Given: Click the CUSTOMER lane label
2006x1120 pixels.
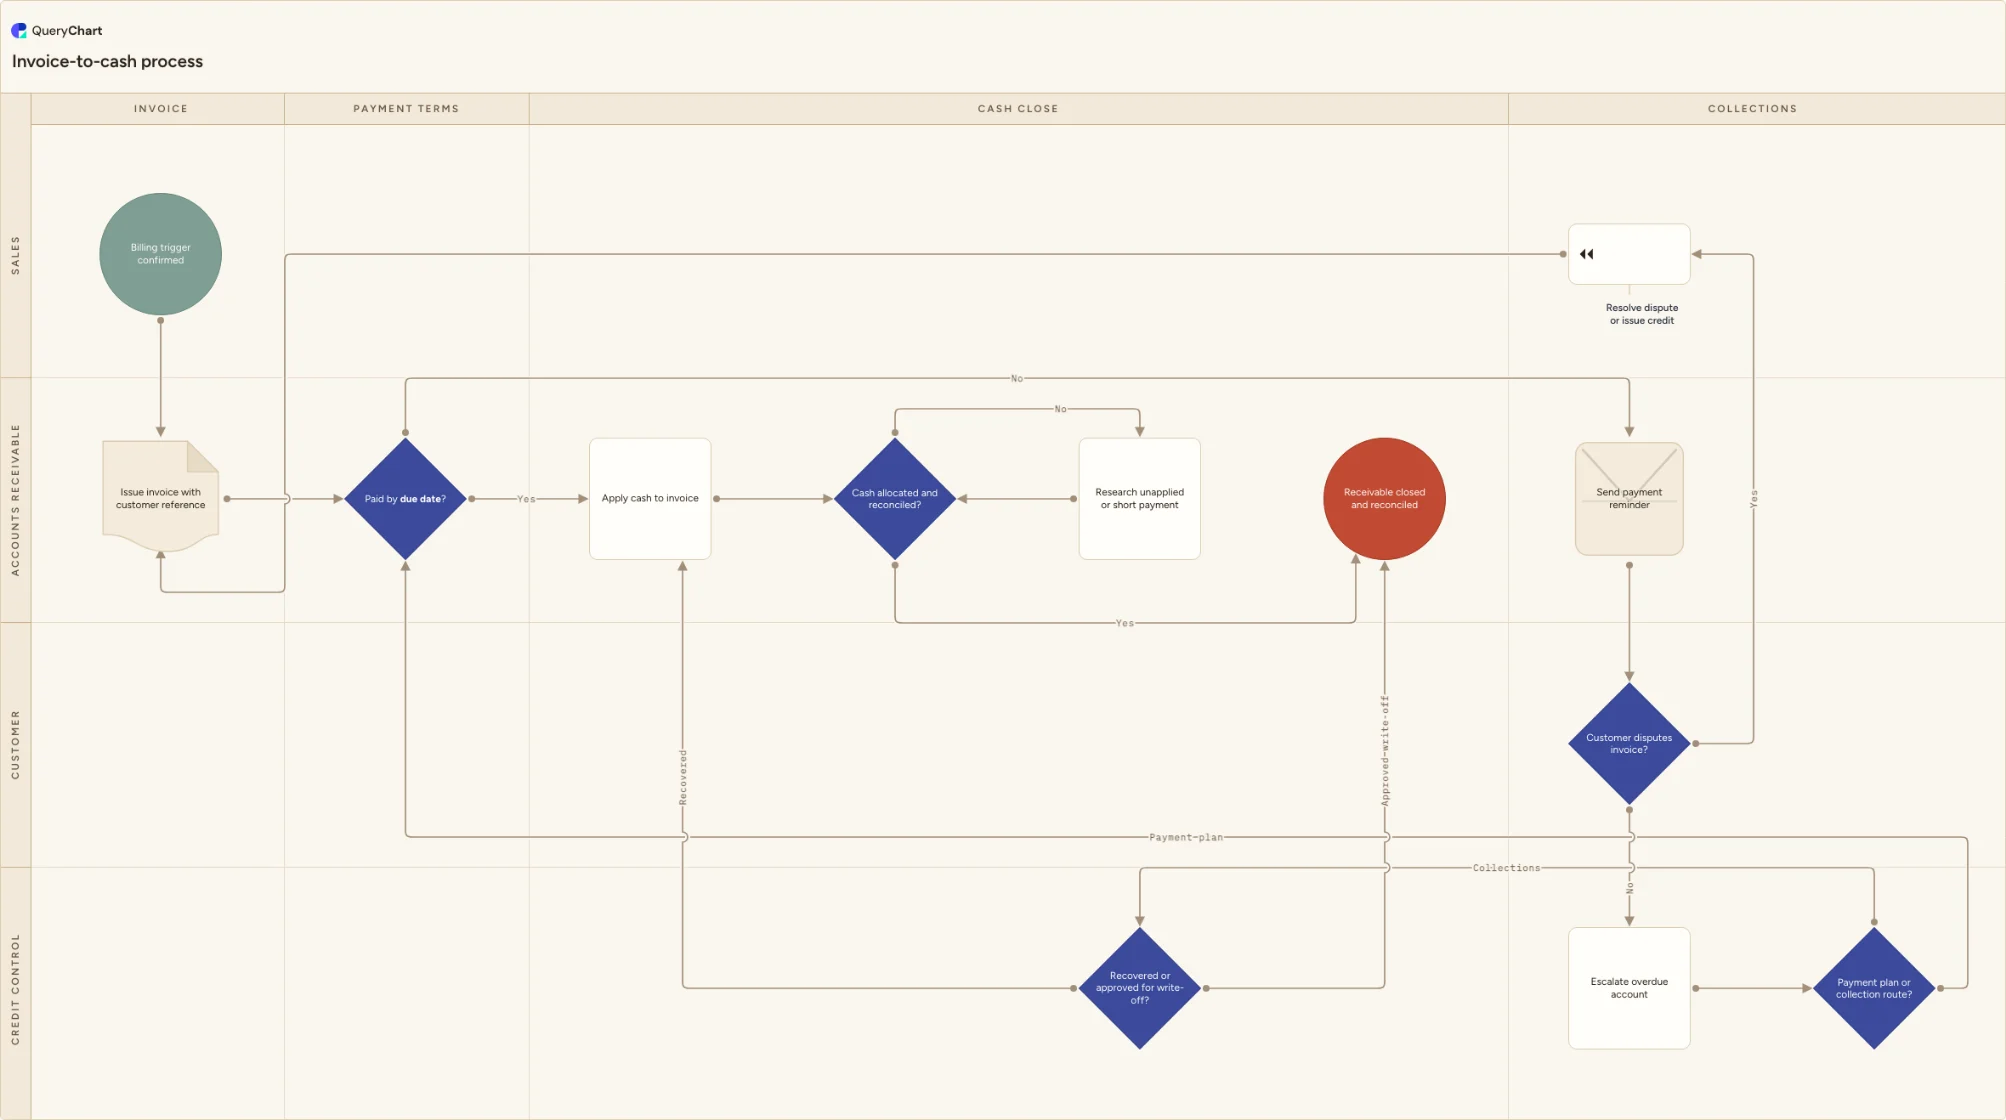Looking at the screenshot, I should [15, 745].
